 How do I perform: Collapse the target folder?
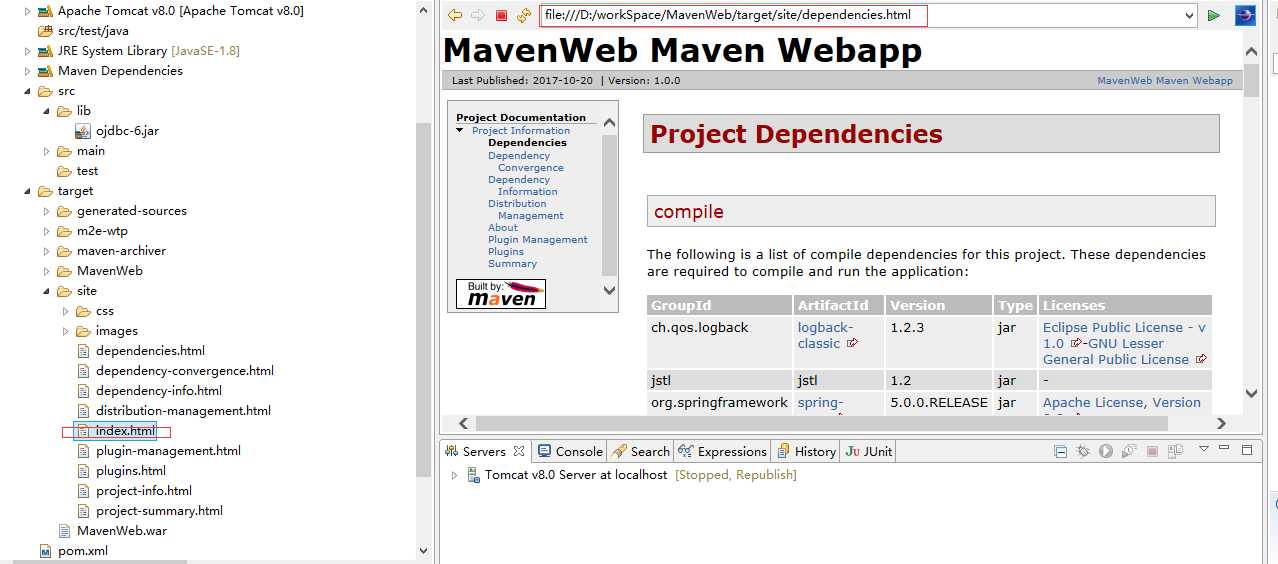point(28,191)
